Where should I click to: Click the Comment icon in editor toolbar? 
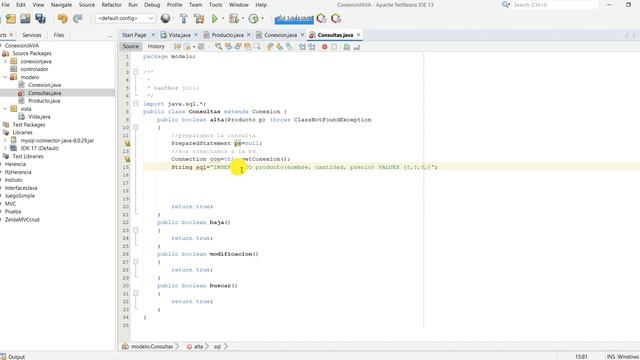[x=347, y=47]
